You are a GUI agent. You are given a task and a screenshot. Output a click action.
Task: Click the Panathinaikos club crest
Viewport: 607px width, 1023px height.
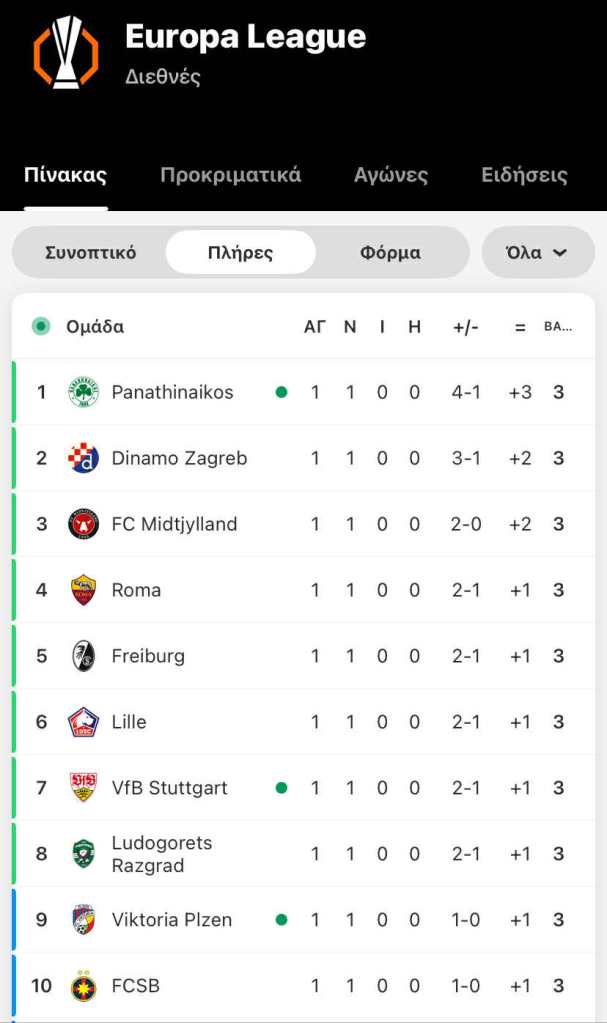click(83, 392)
